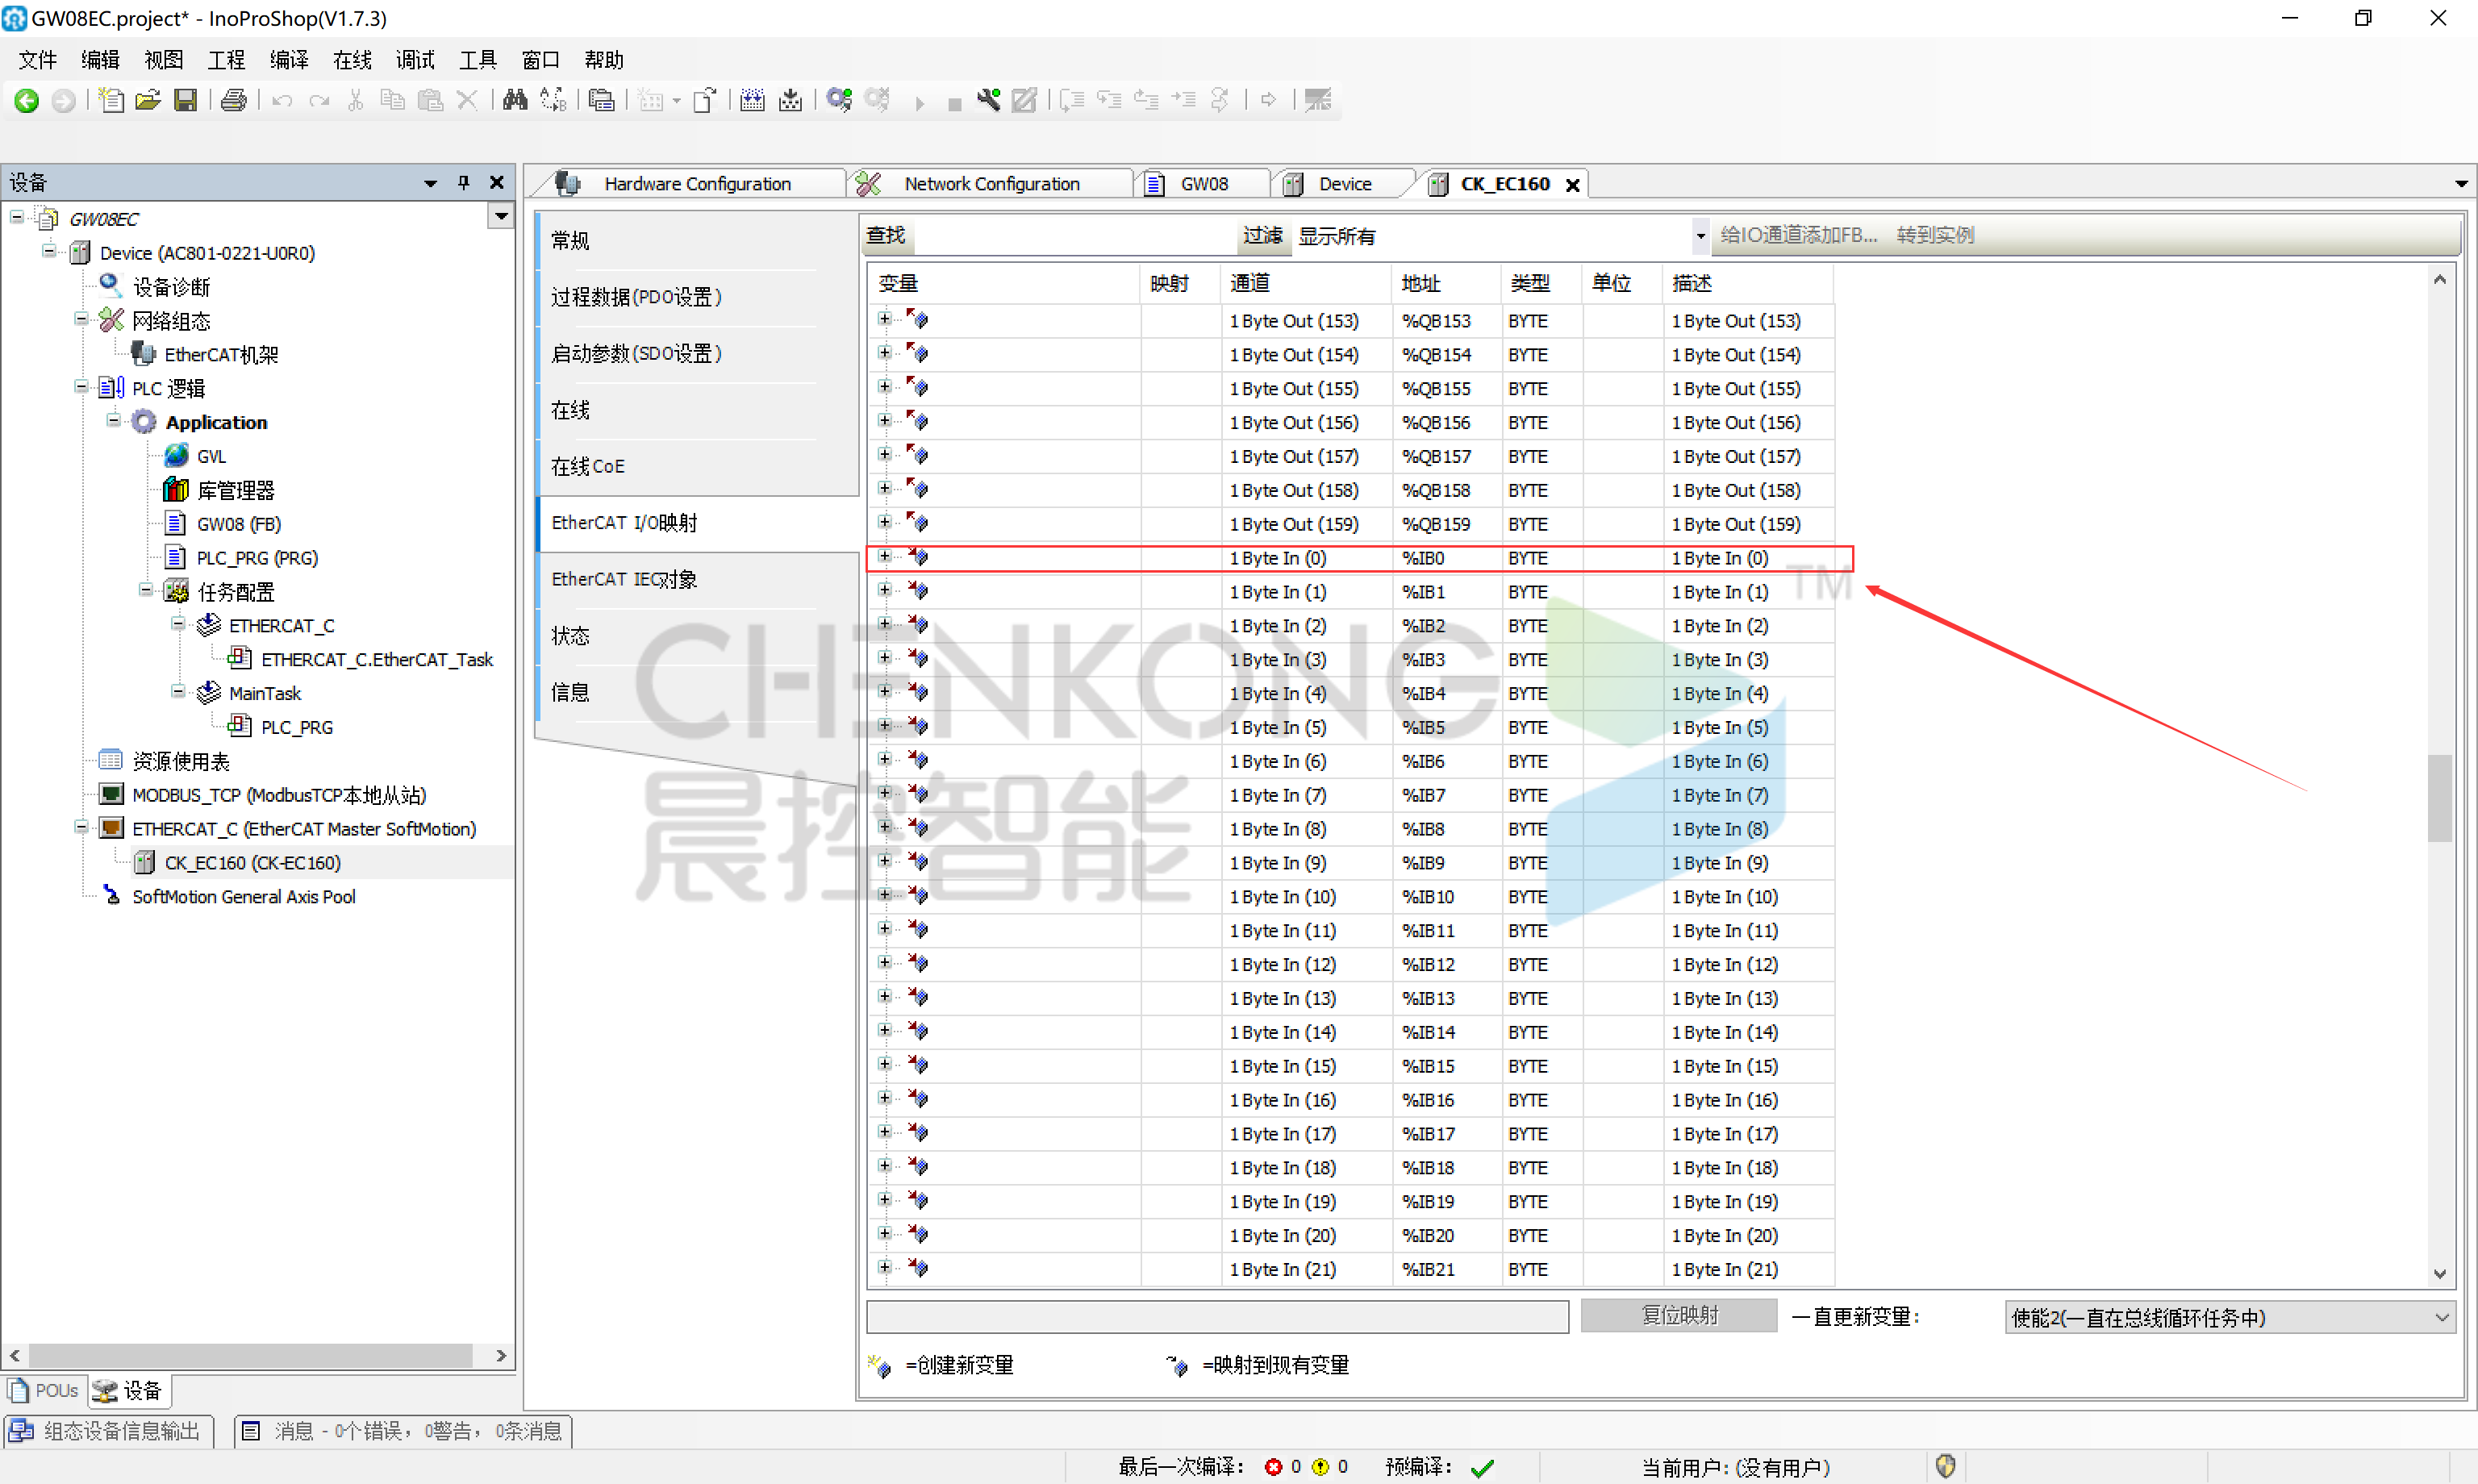The width and height of the screenshot is (2478, 1484).
Task: Pin the 设备 panel with pushpin
Action: click(463, 182)
